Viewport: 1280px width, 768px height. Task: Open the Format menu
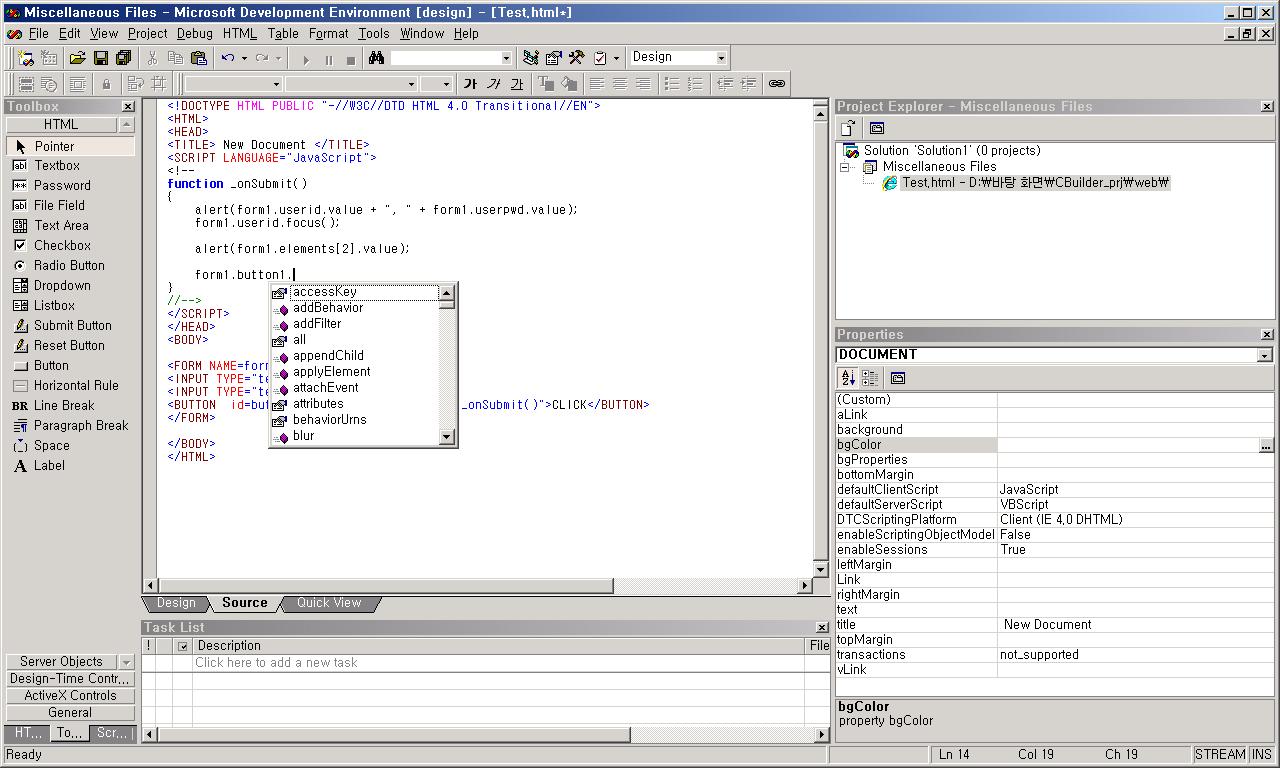click(x=328, y=33)
